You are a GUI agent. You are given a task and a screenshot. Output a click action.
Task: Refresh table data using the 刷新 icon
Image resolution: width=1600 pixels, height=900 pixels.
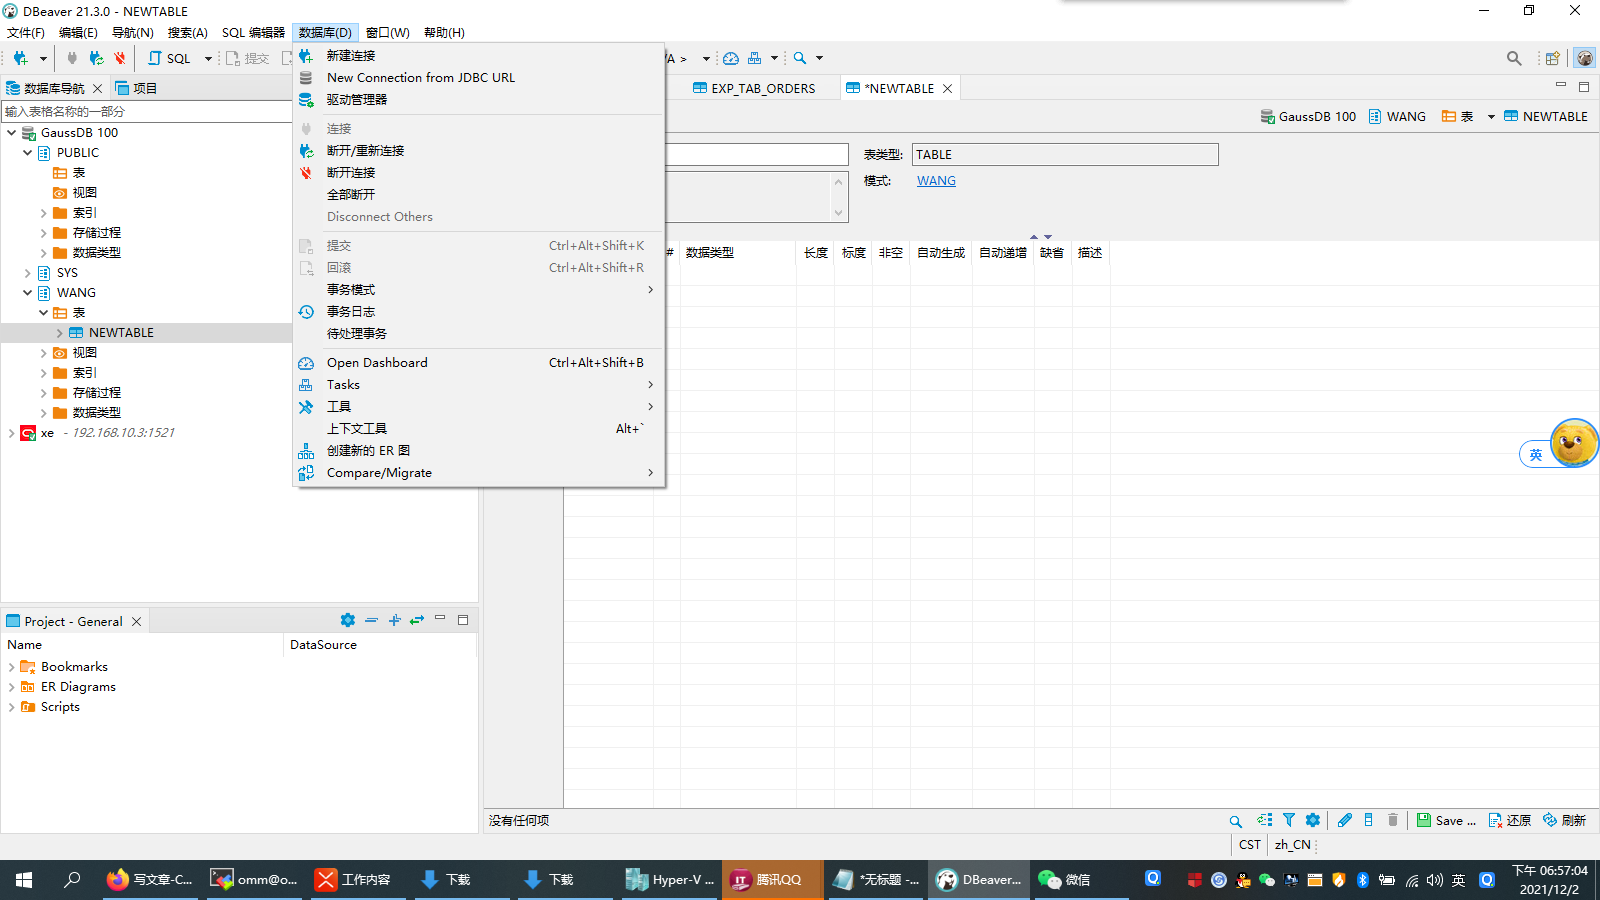tap(1565, 820)
